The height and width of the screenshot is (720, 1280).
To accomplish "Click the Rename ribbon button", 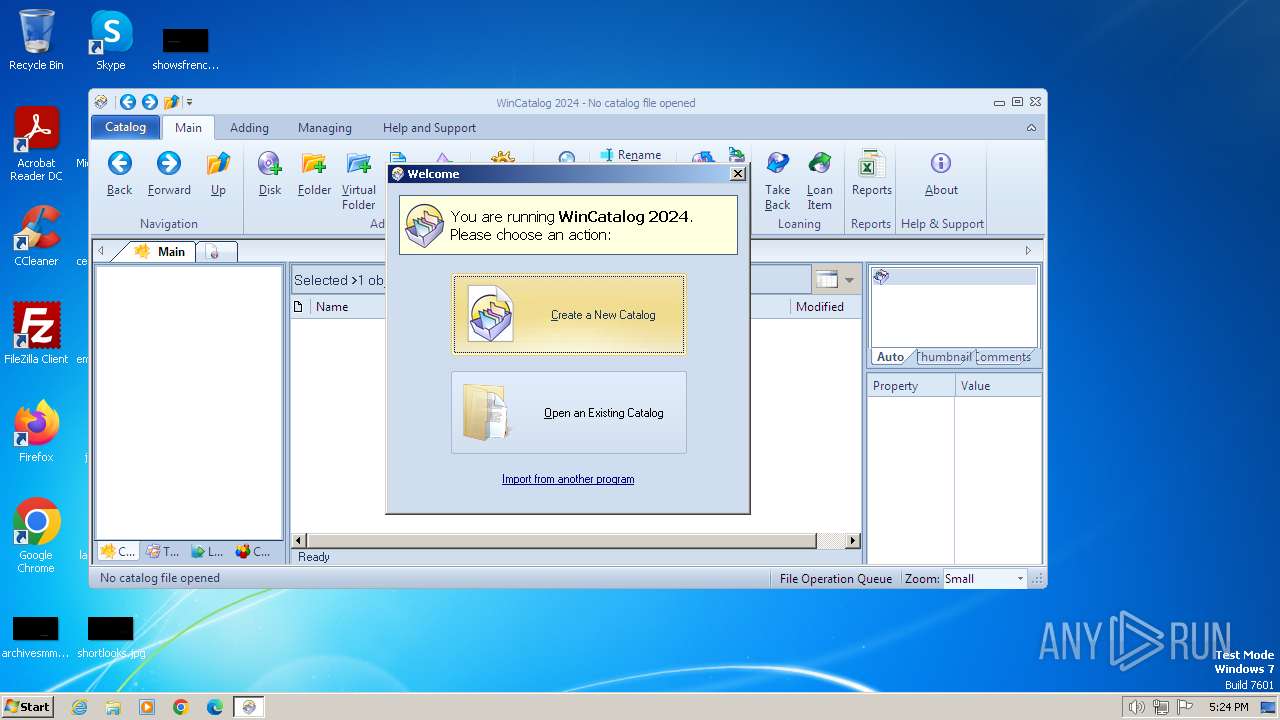I will point(630,155).
